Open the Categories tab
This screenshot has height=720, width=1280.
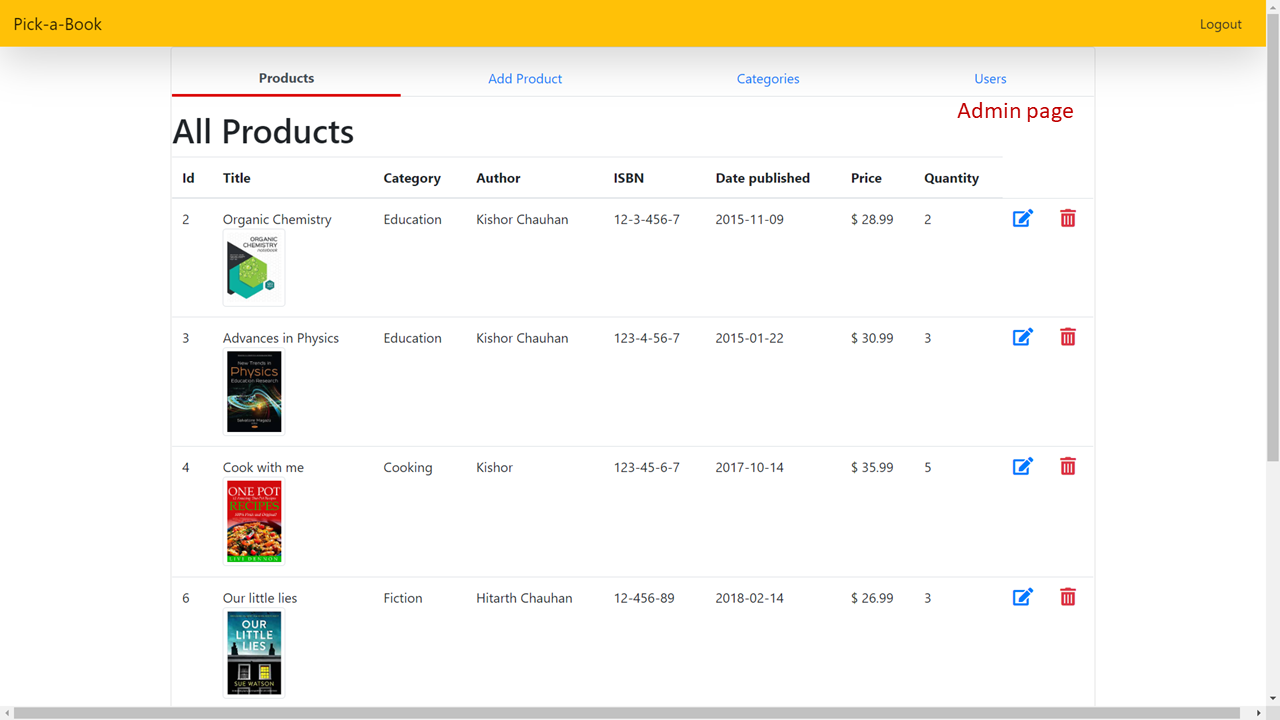coord(768,78)
